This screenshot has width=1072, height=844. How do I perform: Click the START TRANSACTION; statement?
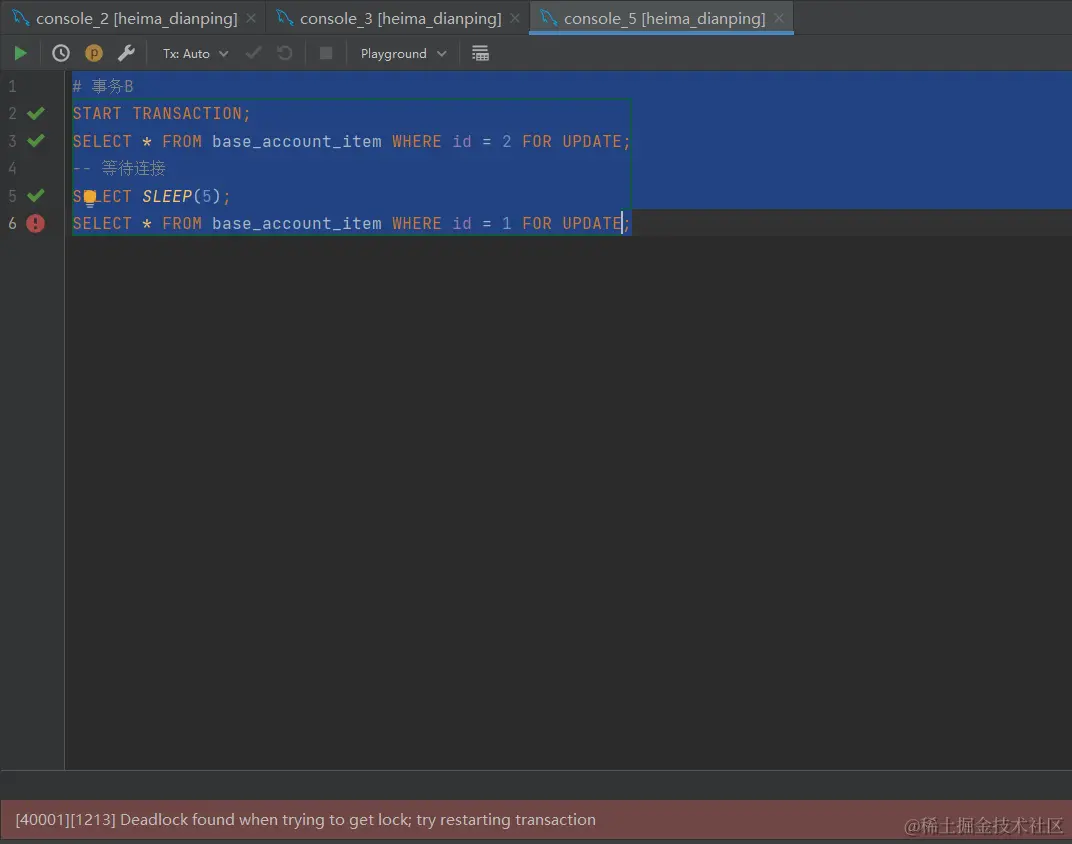coord(161,113)
